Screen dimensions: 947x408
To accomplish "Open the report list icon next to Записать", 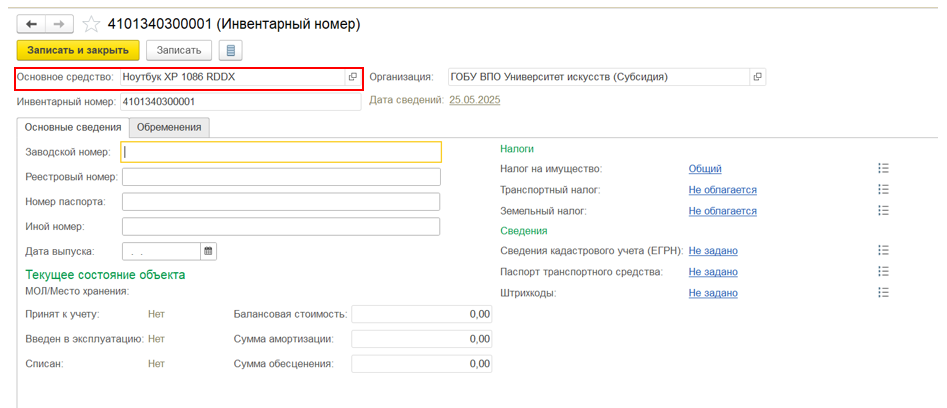I will (230, 51).
